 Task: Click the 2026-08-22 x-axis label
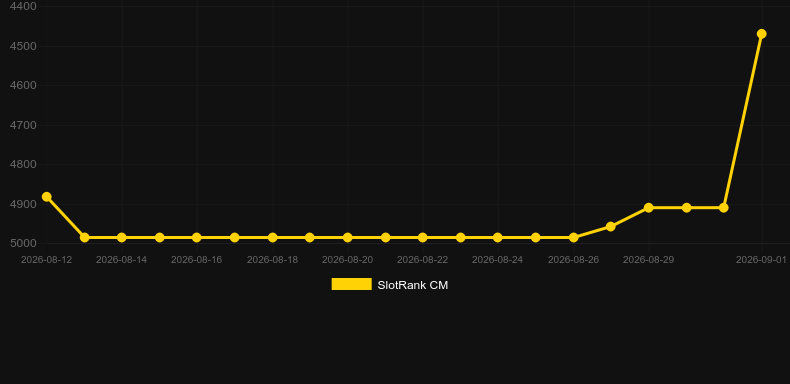tap(423, 260)
